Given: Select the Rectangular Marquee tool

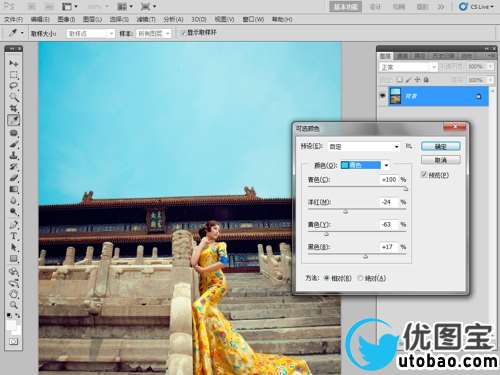Looking at the screenshot, I should 14,75.
